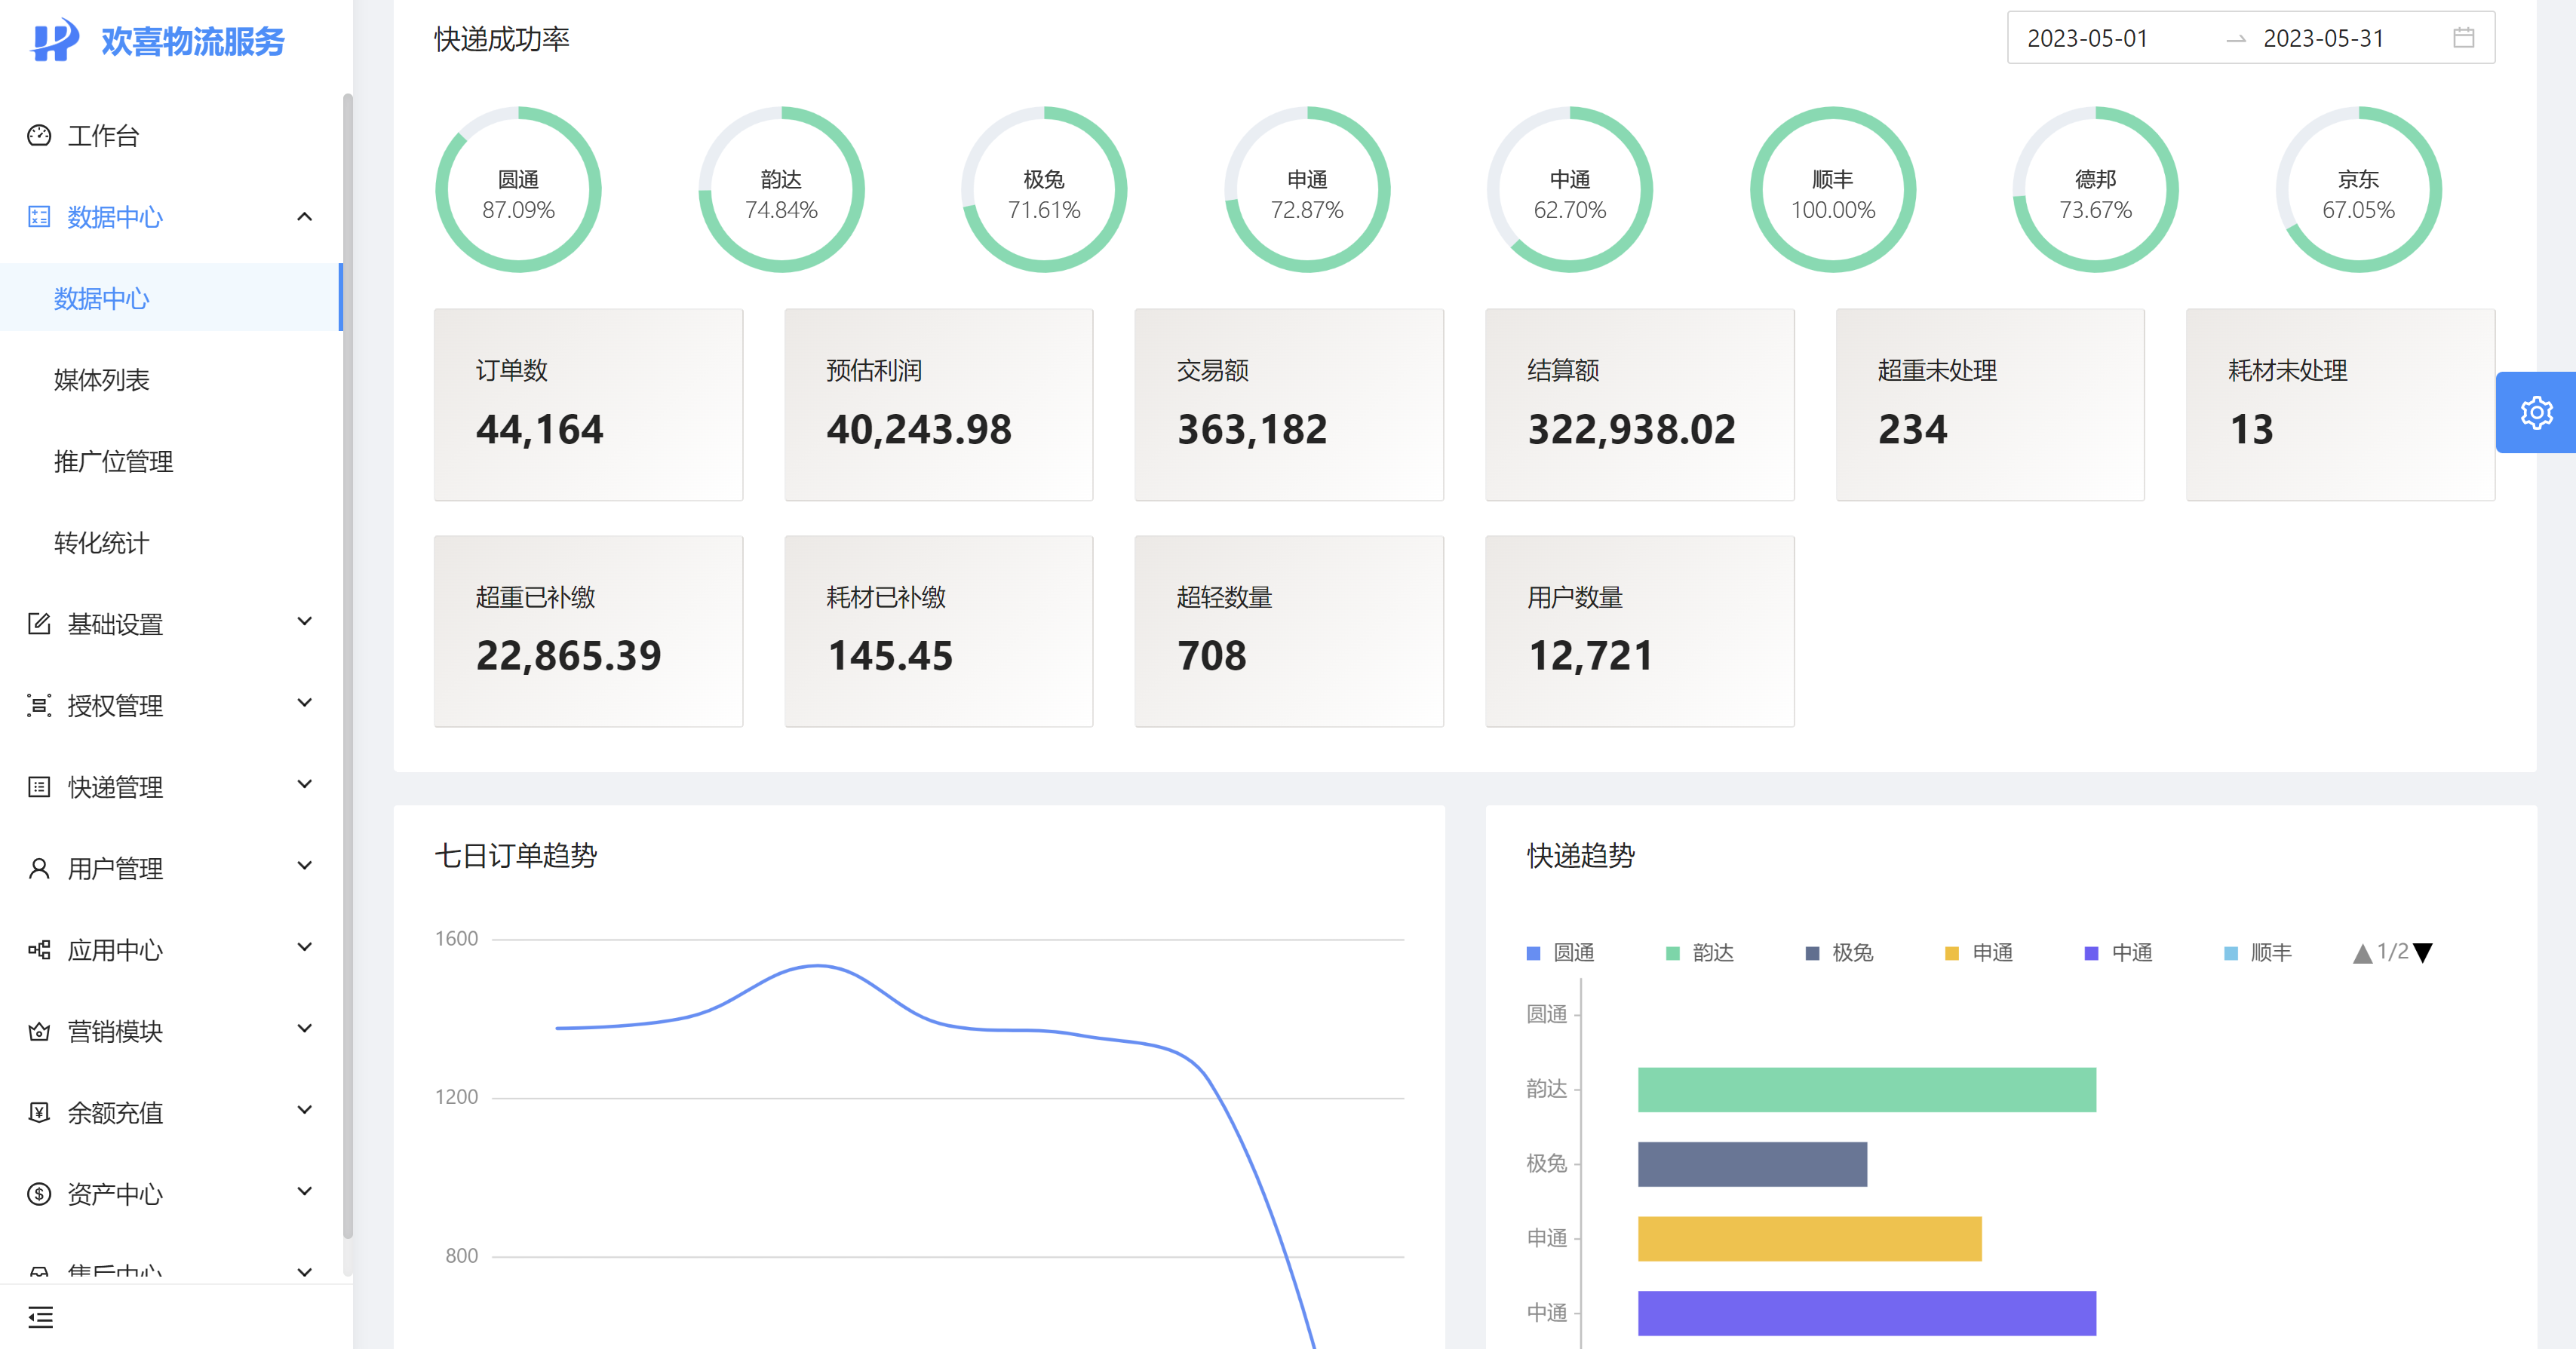
Task: Click the 用户管理 person icon
Action: (x=39, y=868)
